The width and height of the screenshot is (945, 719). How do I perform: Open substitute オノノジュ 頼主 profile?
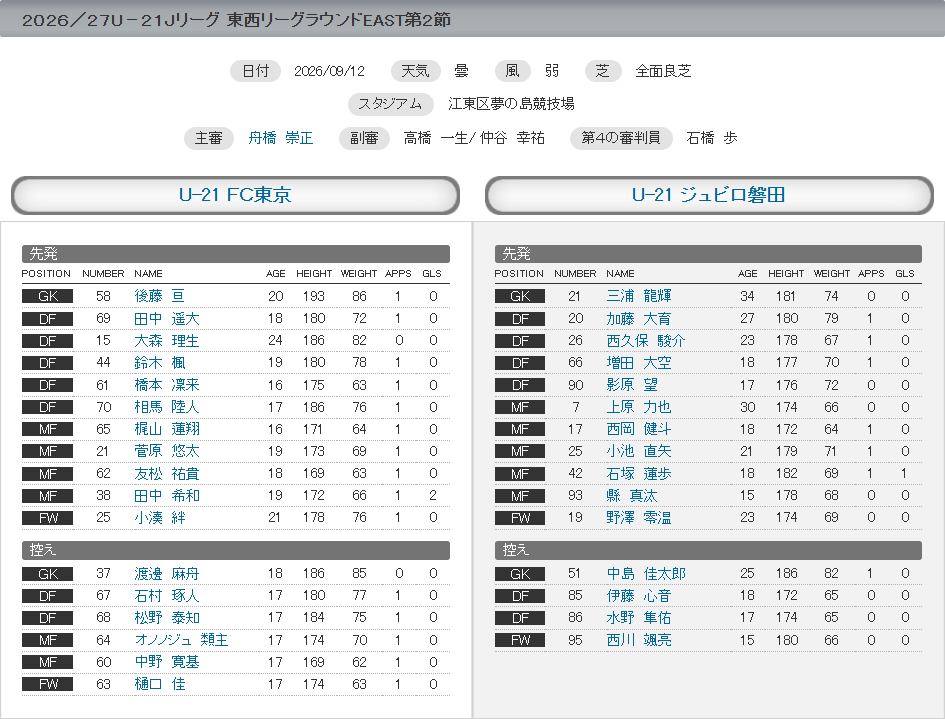click(x=181, y=639)
